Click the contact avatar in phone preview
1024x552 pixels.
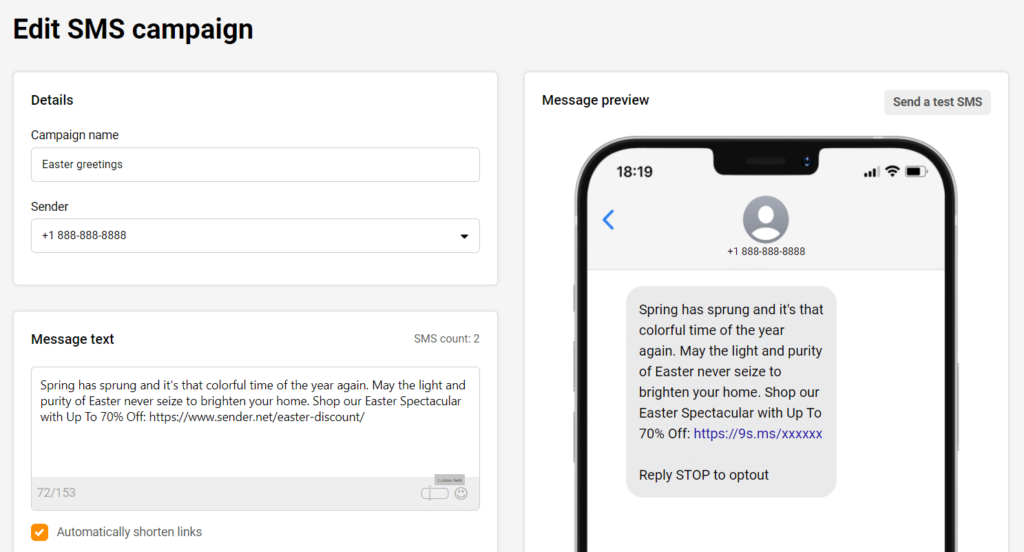pyautogui.click(x=766, y=219)
